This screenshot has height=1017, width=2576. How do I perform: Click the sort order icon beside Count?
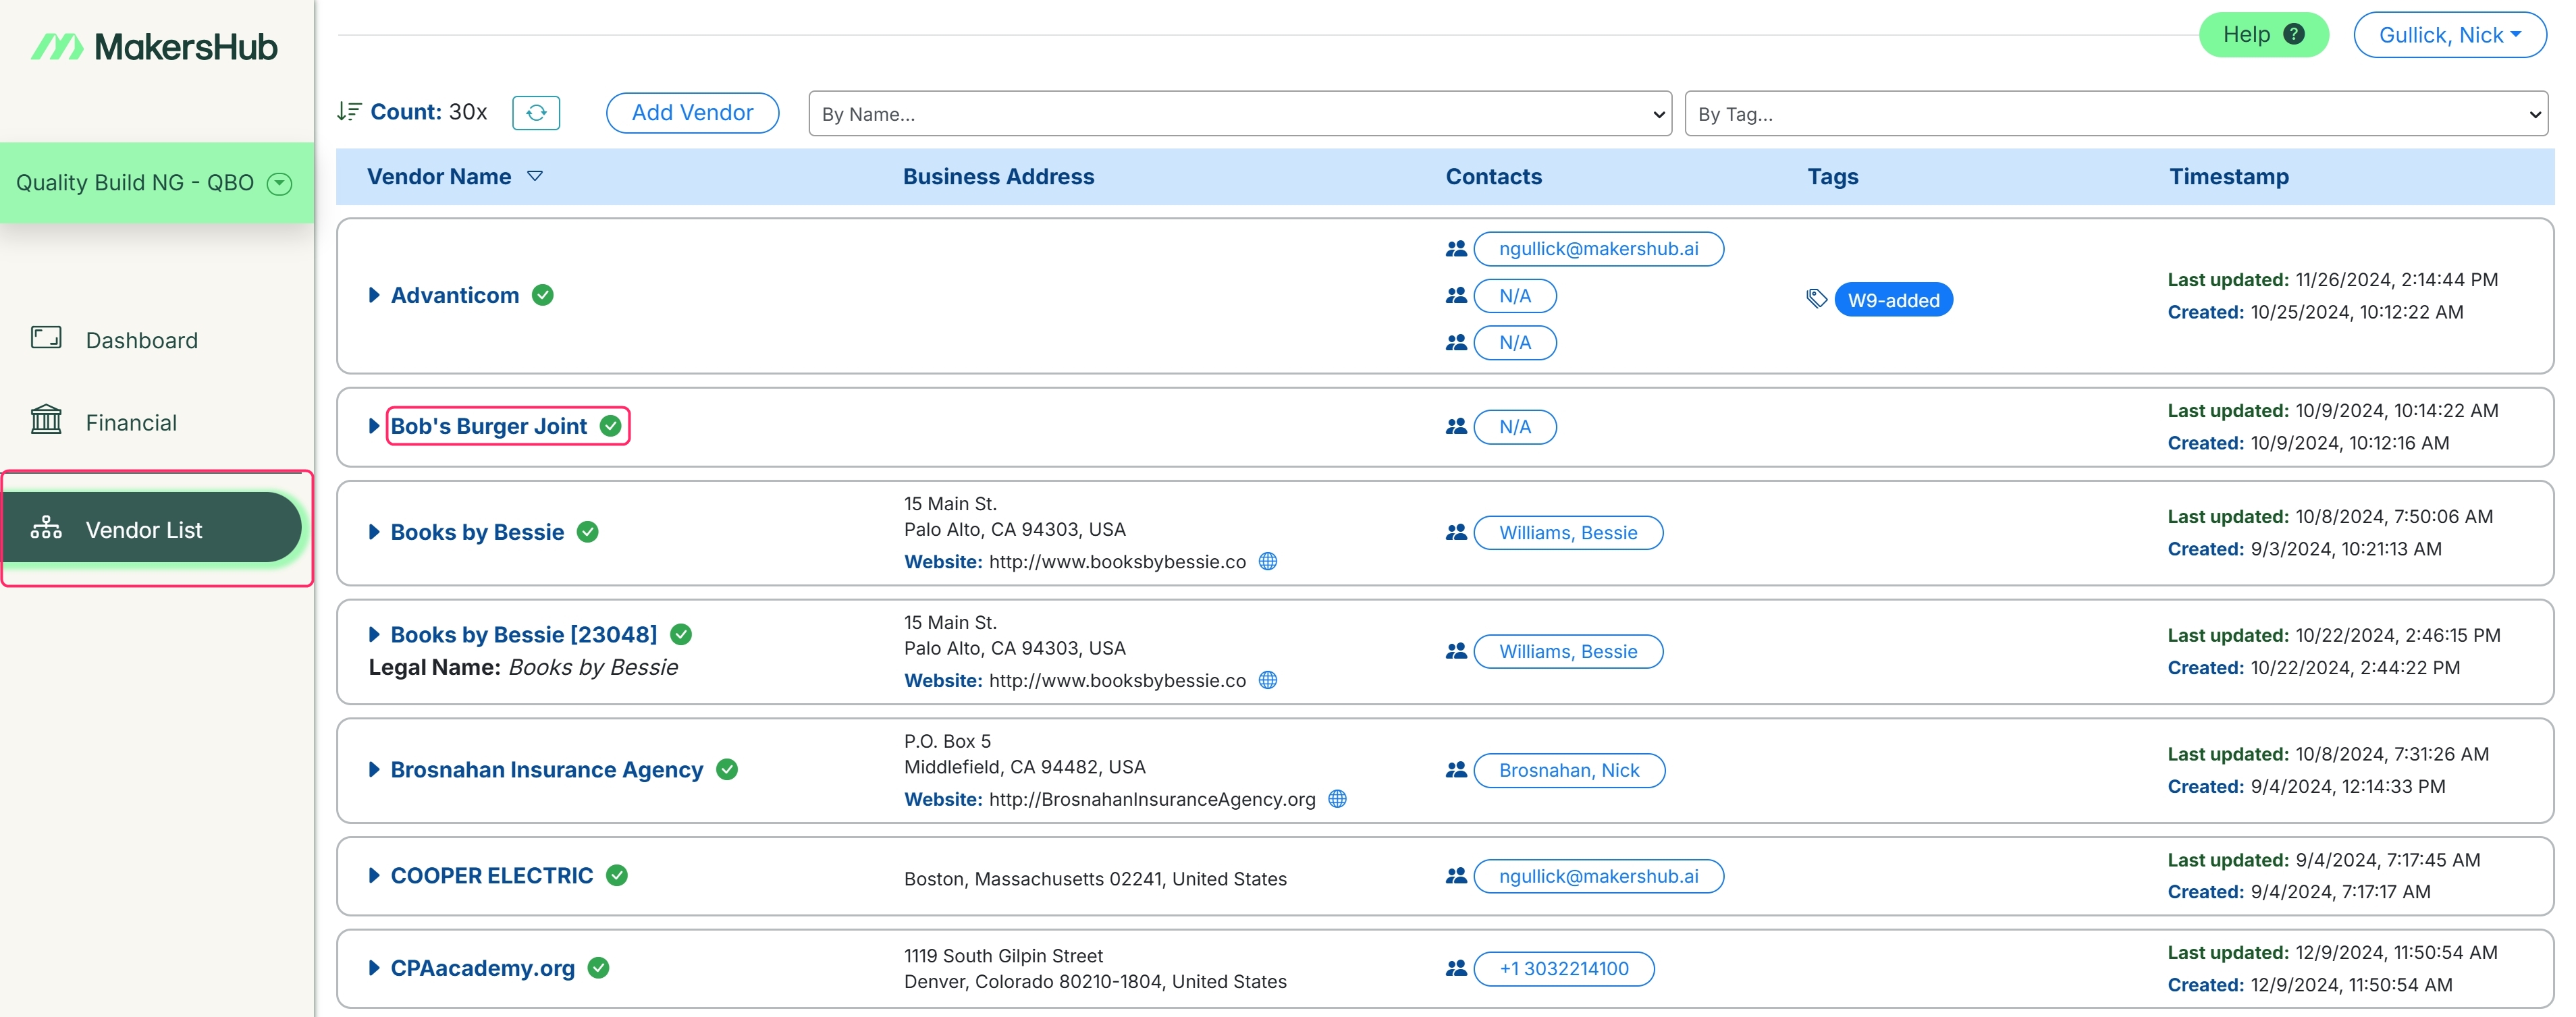(348, 112)
